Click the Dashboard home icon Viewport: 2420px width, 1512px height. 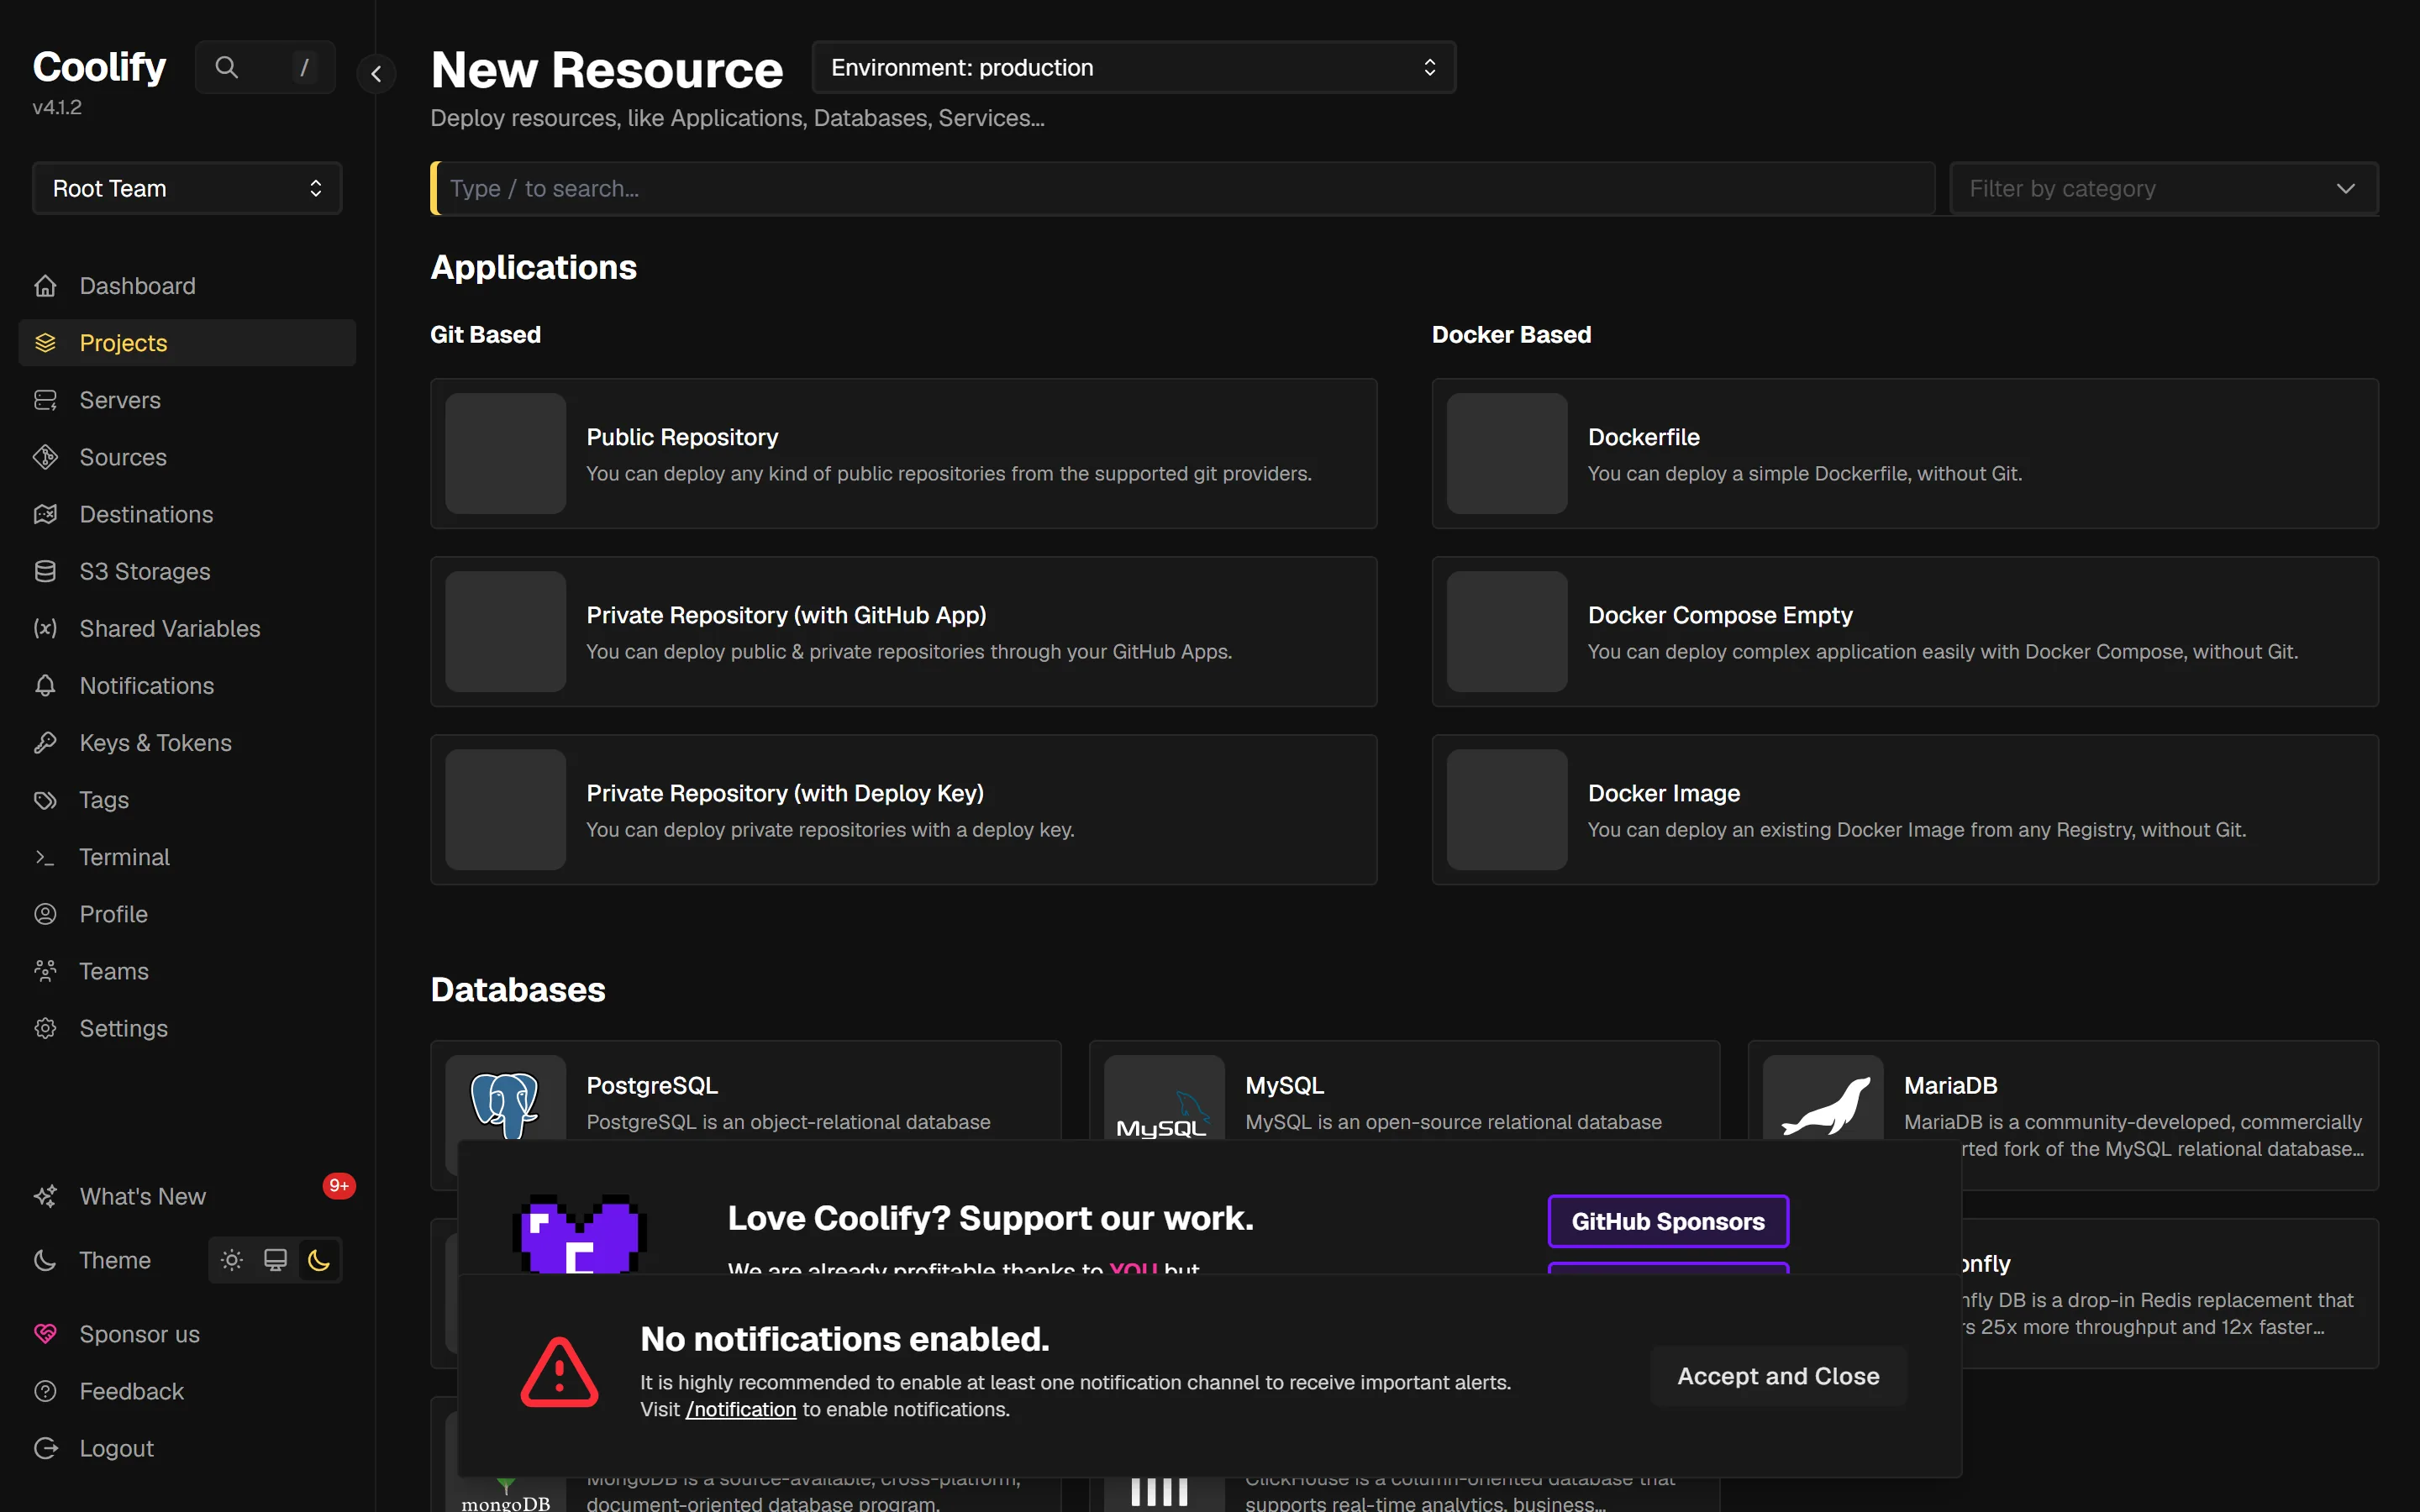[x=45, y=286]
